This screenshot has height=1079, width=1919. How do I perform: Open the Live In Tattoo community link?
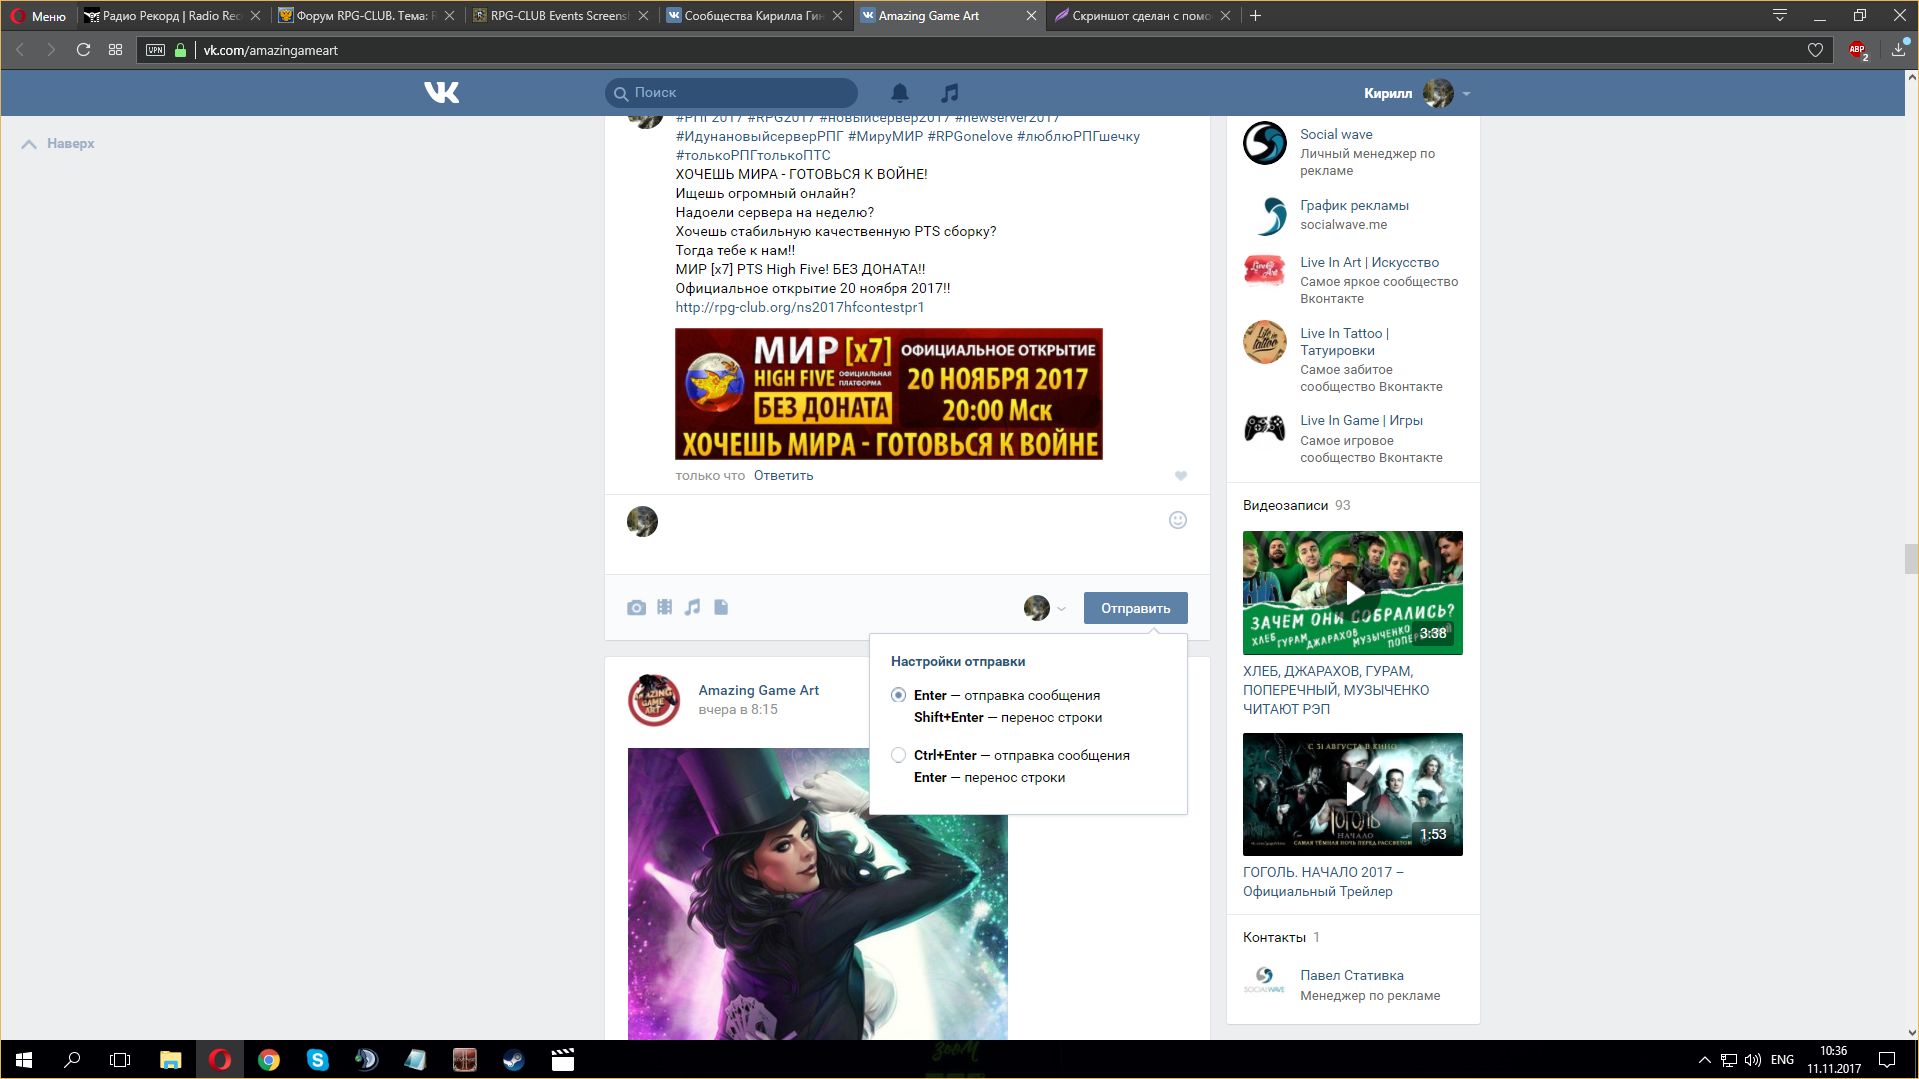[x=1344, y=342]
